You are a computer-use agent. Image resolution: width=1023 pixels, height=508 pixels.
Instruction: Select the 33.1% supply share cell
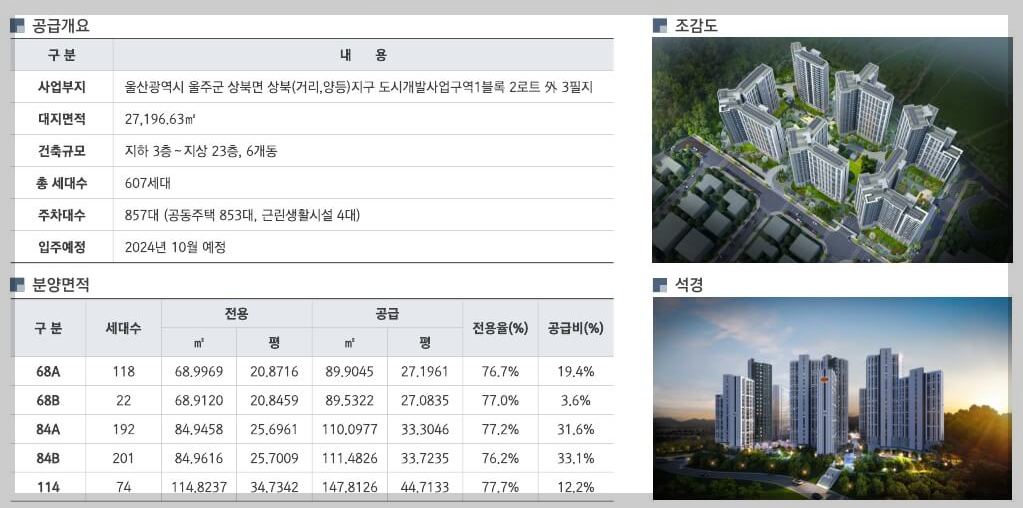click(576, 458)
